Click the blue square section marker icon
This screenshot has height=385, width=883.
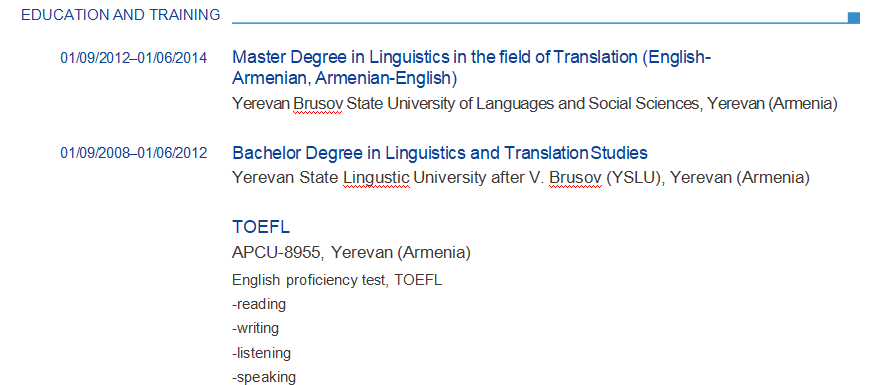854,18
